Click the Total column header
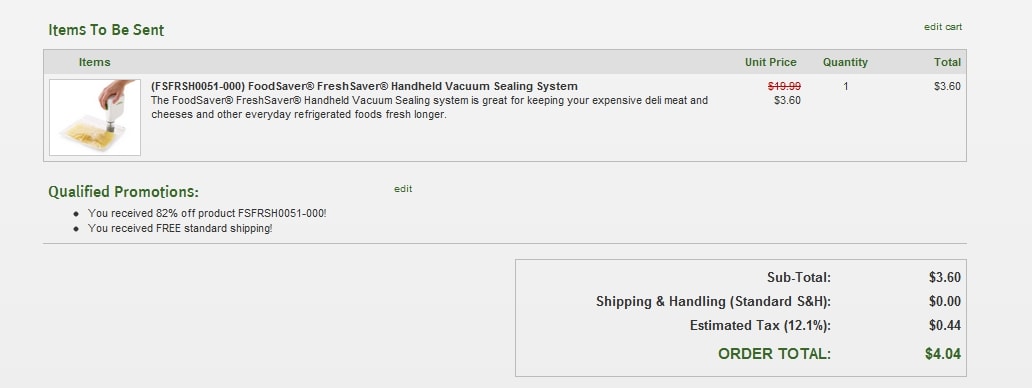The height and width of the screenshot is (388, 1032). pyautogui.click(x=947, y=62)
